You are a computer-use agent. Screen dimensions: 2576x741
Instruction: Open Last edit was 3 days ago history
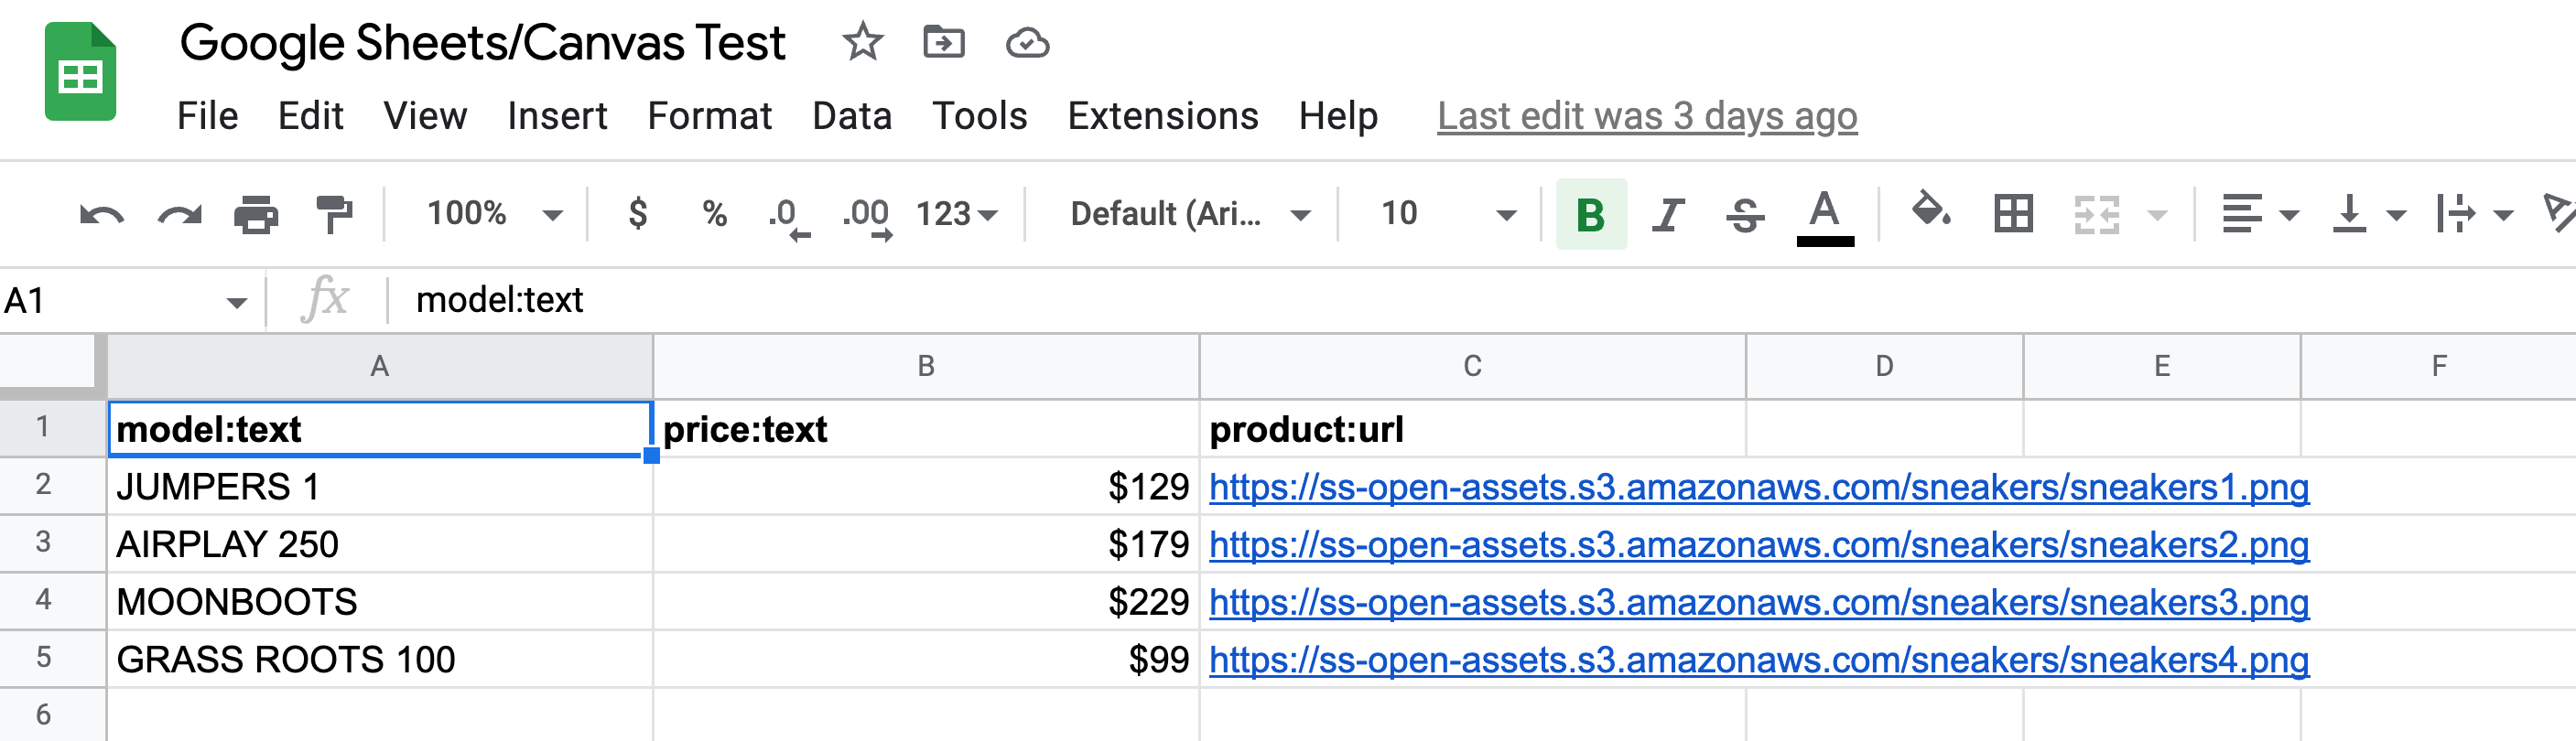pyautogui.click(x=1647, y=116)
